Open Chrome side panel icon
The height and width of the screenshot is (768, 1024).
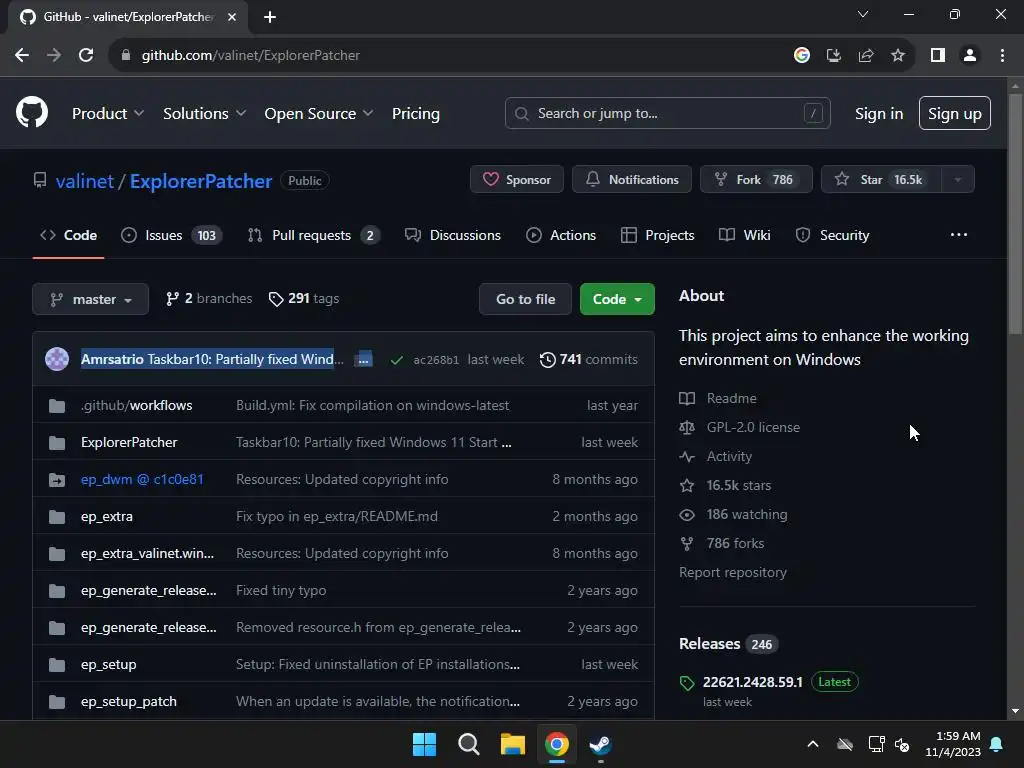click(x=937, y=56)
